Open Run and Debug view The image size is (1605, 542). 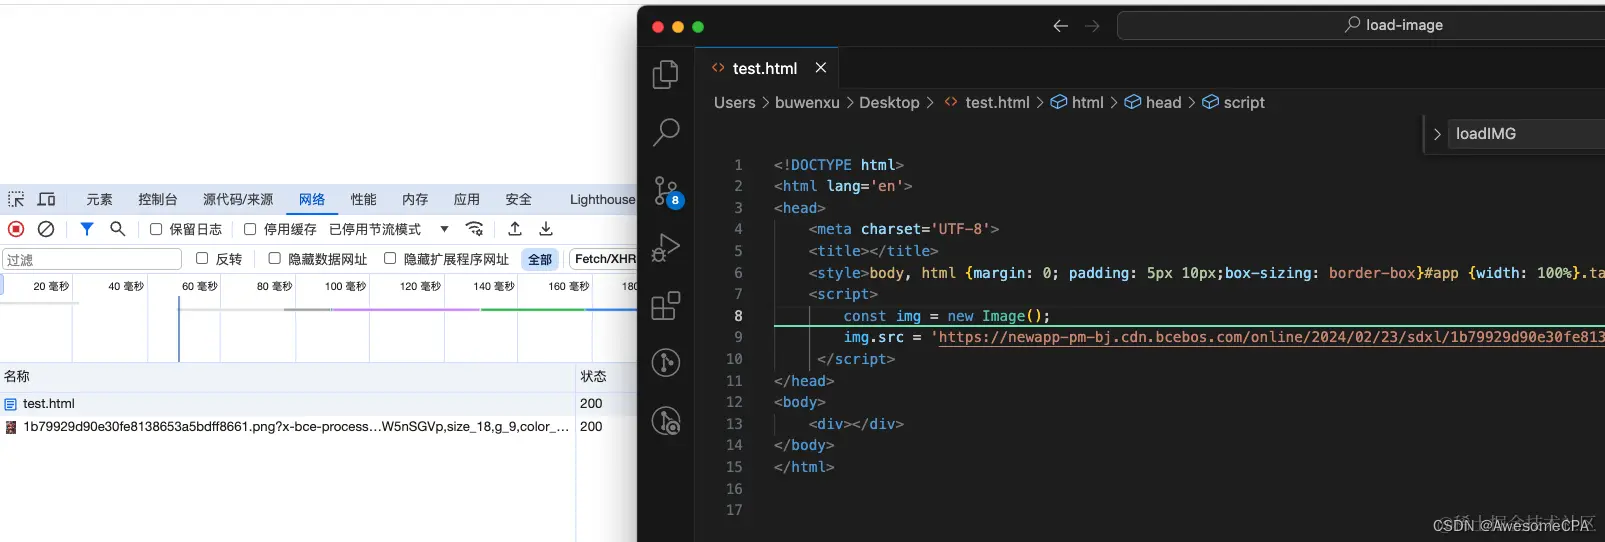coord(666,247)
